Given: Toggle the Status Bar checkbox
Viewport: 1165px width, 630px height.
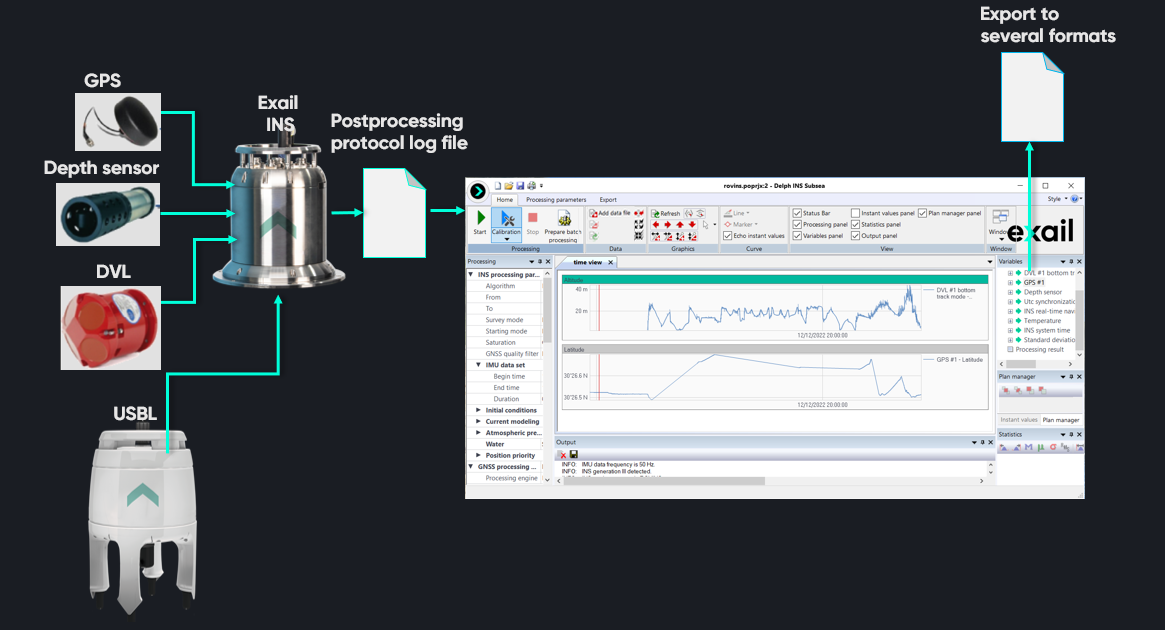Looking at the screenshot, I should click(x=797, y=213).
